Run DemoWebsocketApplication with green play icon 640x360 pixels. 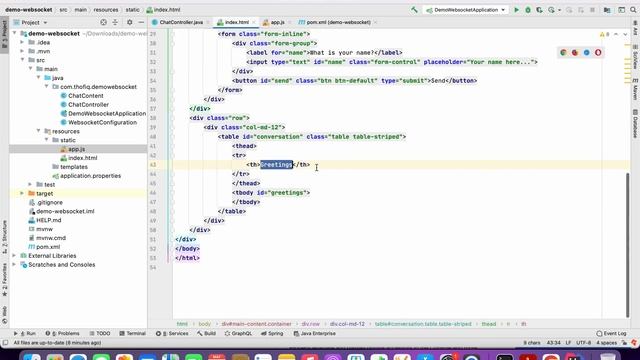(516, 10)
